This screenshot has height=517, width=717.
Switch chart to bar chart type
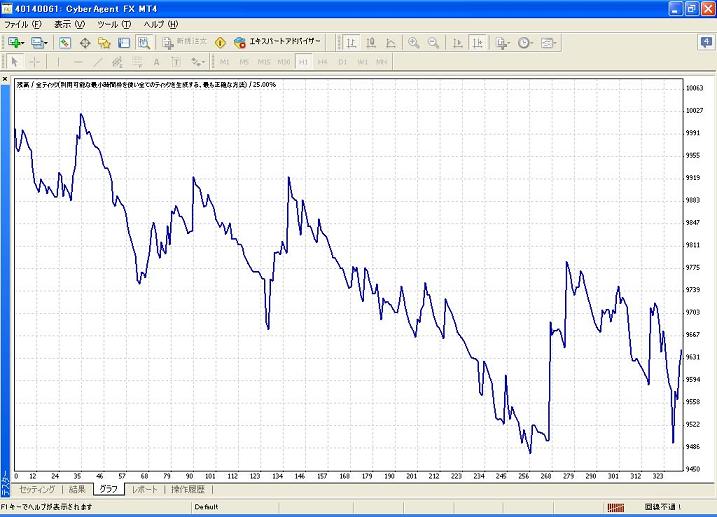(351, 43)
